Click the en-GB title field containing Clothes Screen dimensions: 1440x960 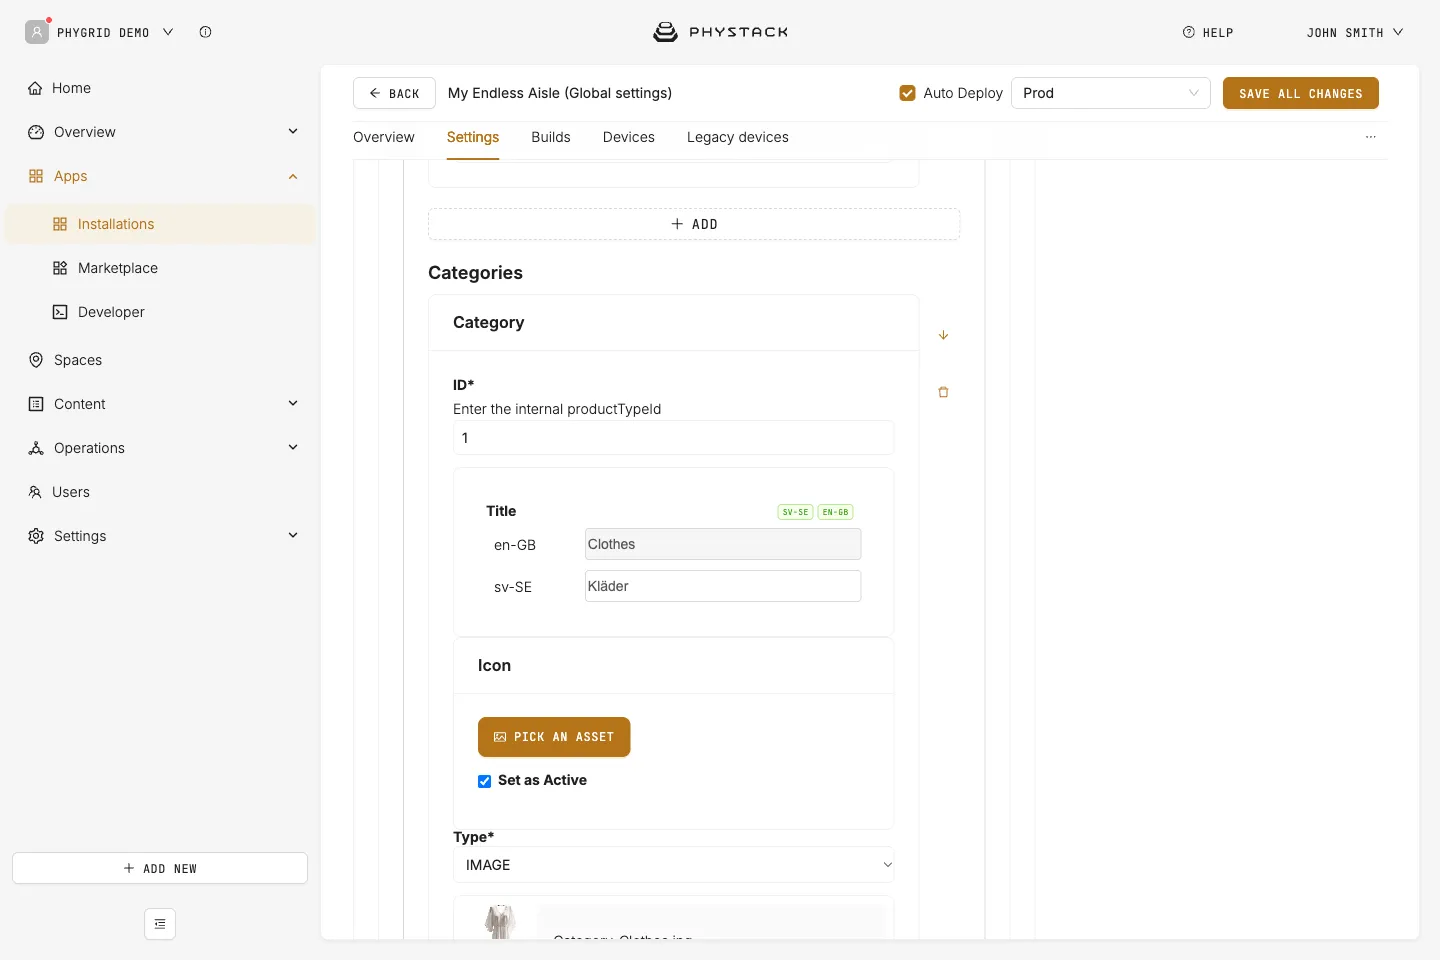(723, 544)
